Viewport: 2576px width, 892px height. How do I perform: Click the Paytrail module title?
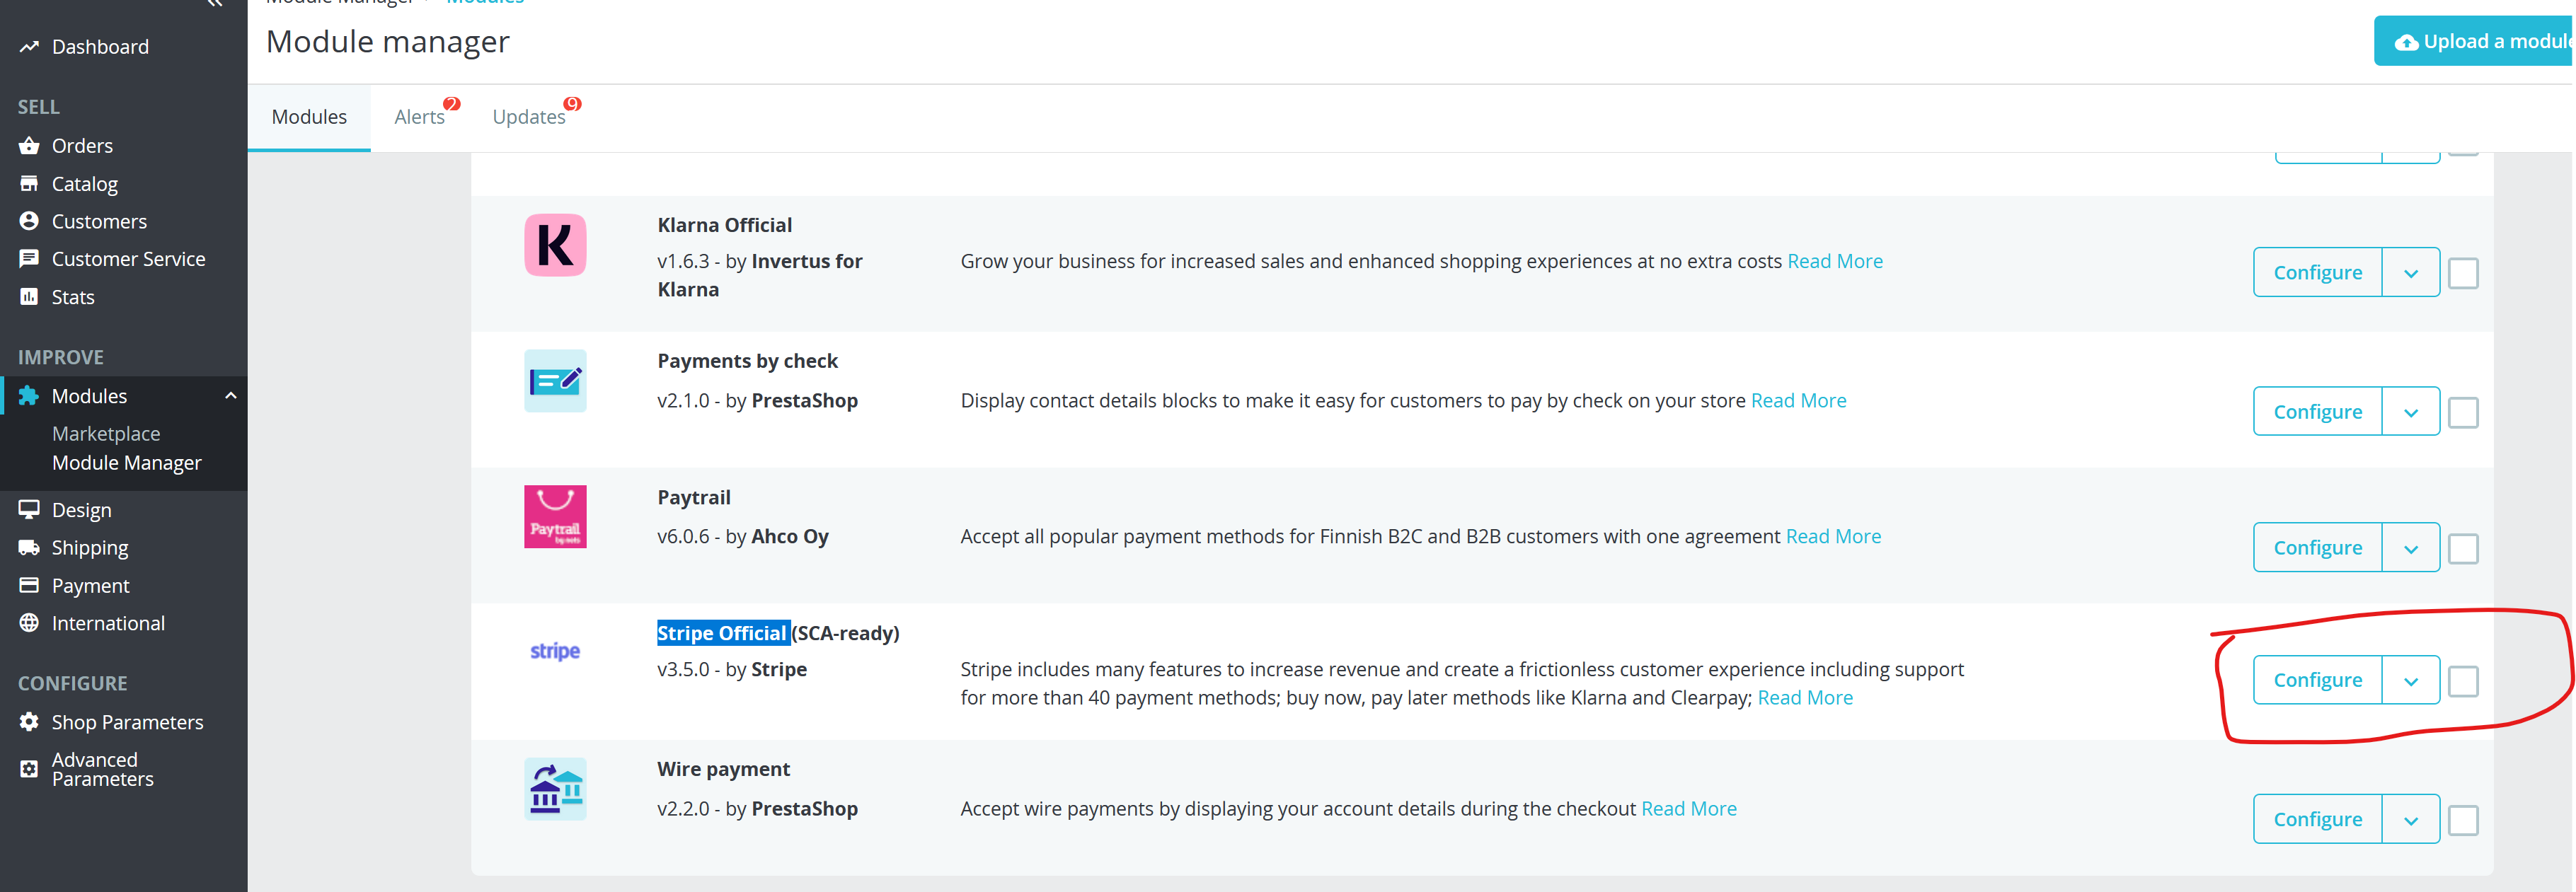[694, 497]
